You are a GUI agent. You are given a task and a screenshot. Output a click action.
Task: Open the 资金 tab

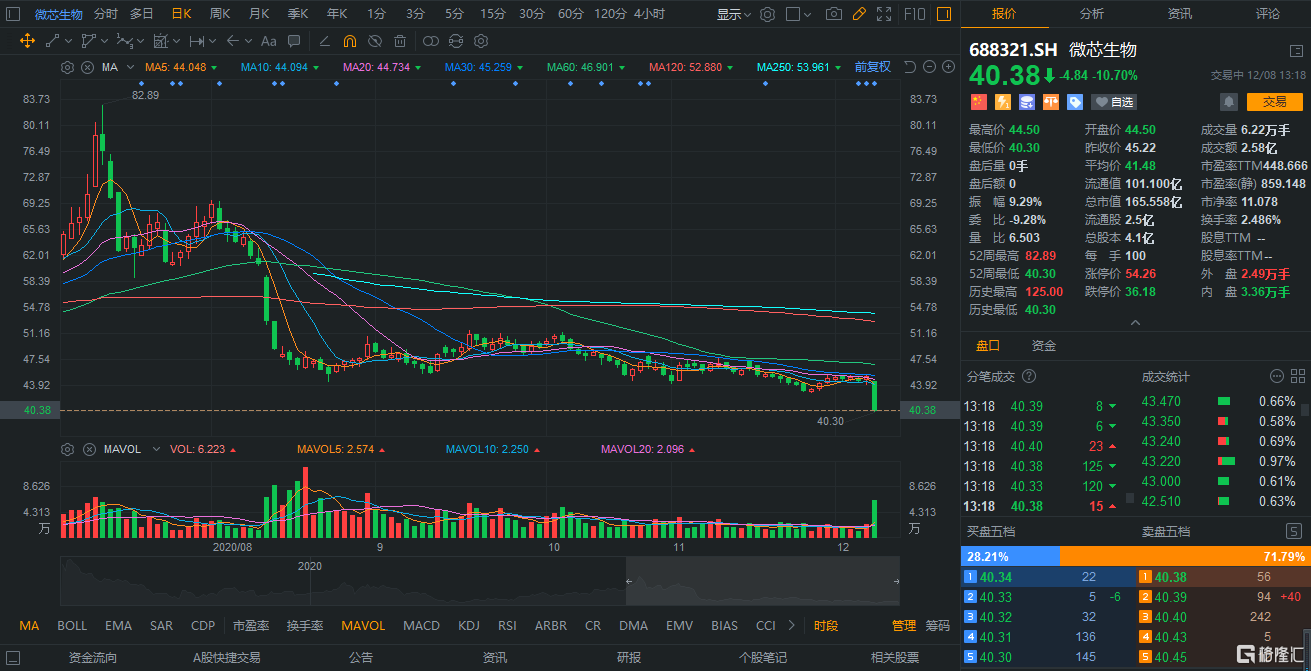click(1044, 345)
